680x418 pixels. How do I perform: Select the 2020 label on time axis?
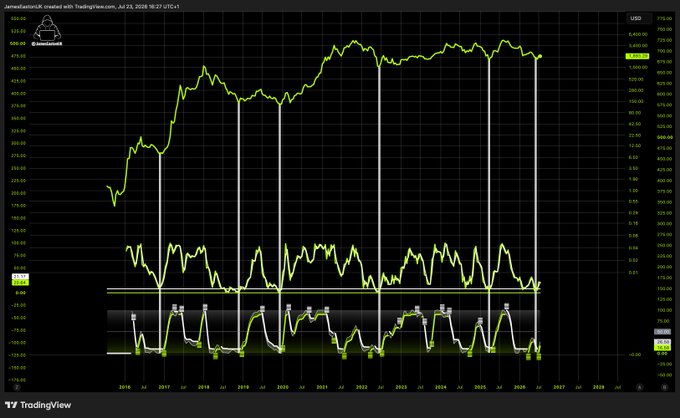282,387
